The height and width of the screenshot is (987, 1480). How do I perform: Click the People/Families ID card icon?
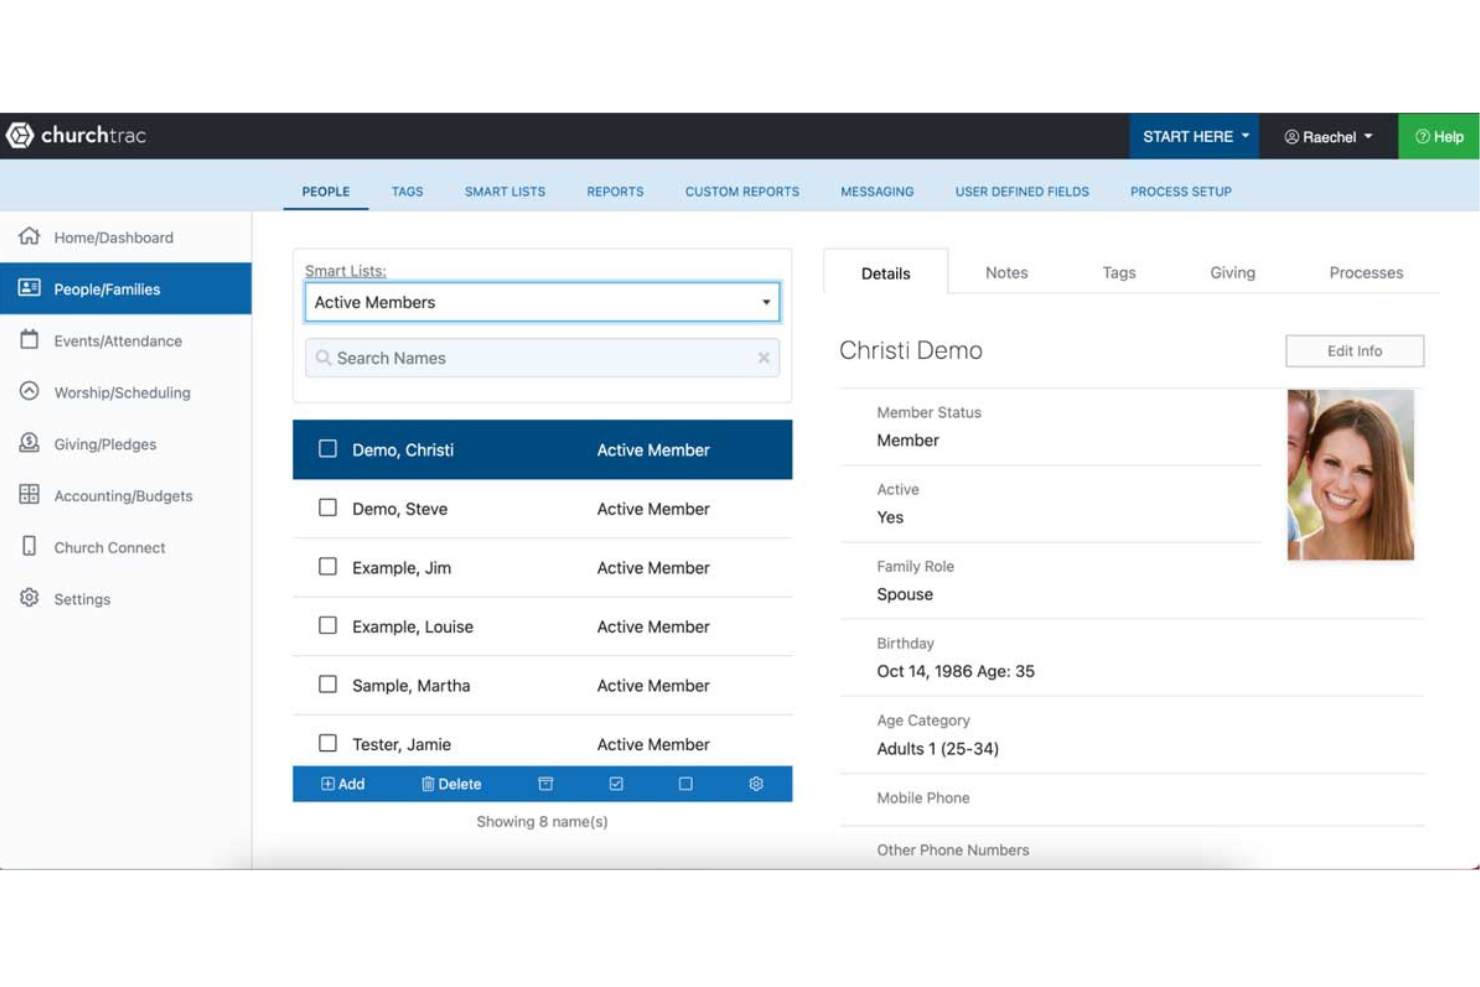(x=29, y=288)
